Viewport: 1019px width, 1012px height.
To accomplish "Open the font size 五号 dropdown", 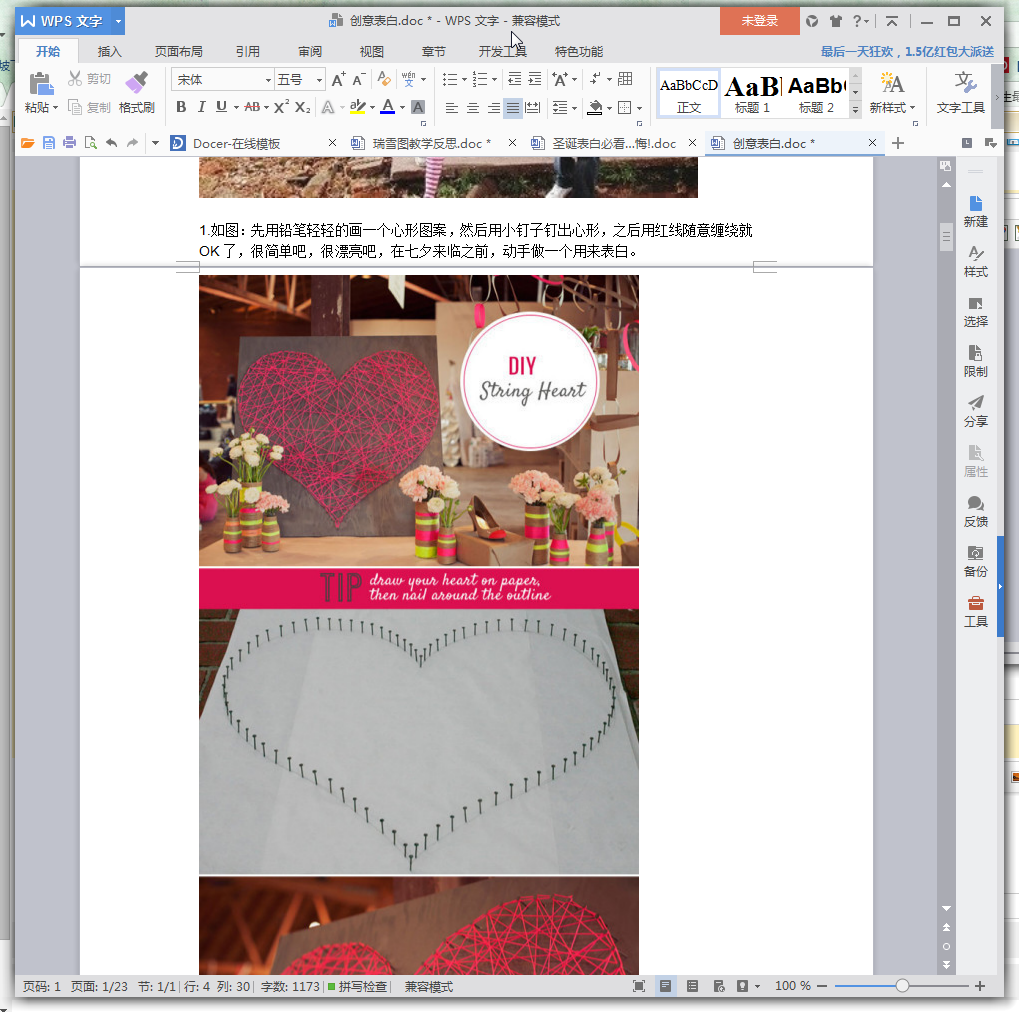I will coord(319,80).
